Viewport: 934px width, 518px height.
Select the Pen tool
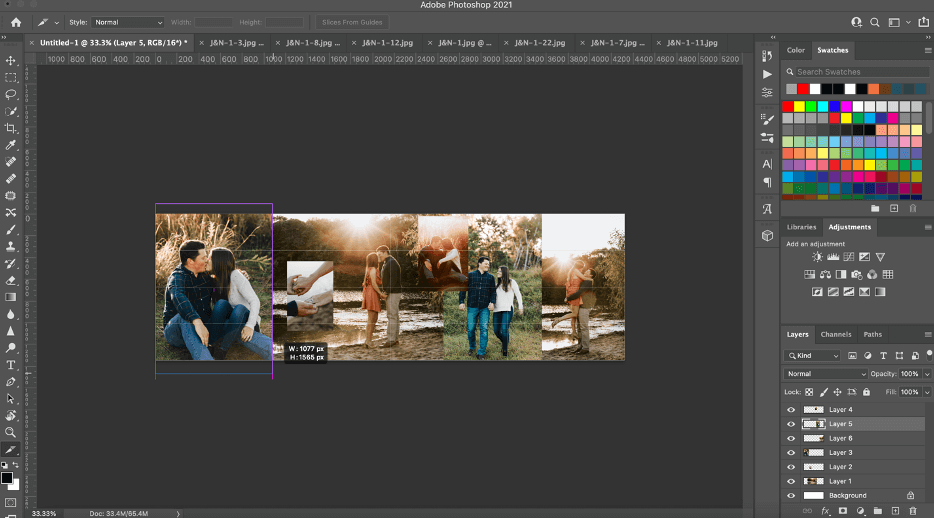click(x=11, y=382)
